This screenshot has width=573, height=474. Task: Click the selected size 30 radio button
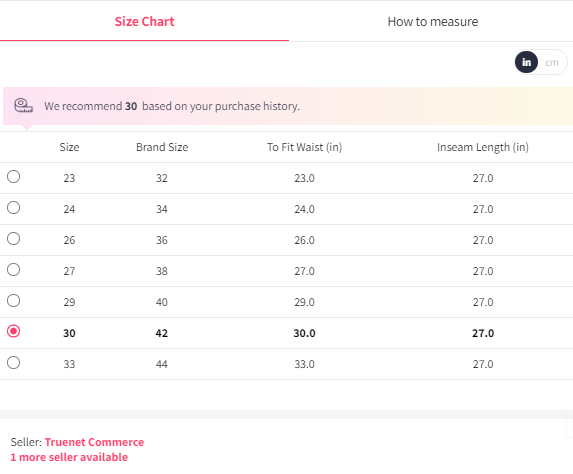(14, 331)
